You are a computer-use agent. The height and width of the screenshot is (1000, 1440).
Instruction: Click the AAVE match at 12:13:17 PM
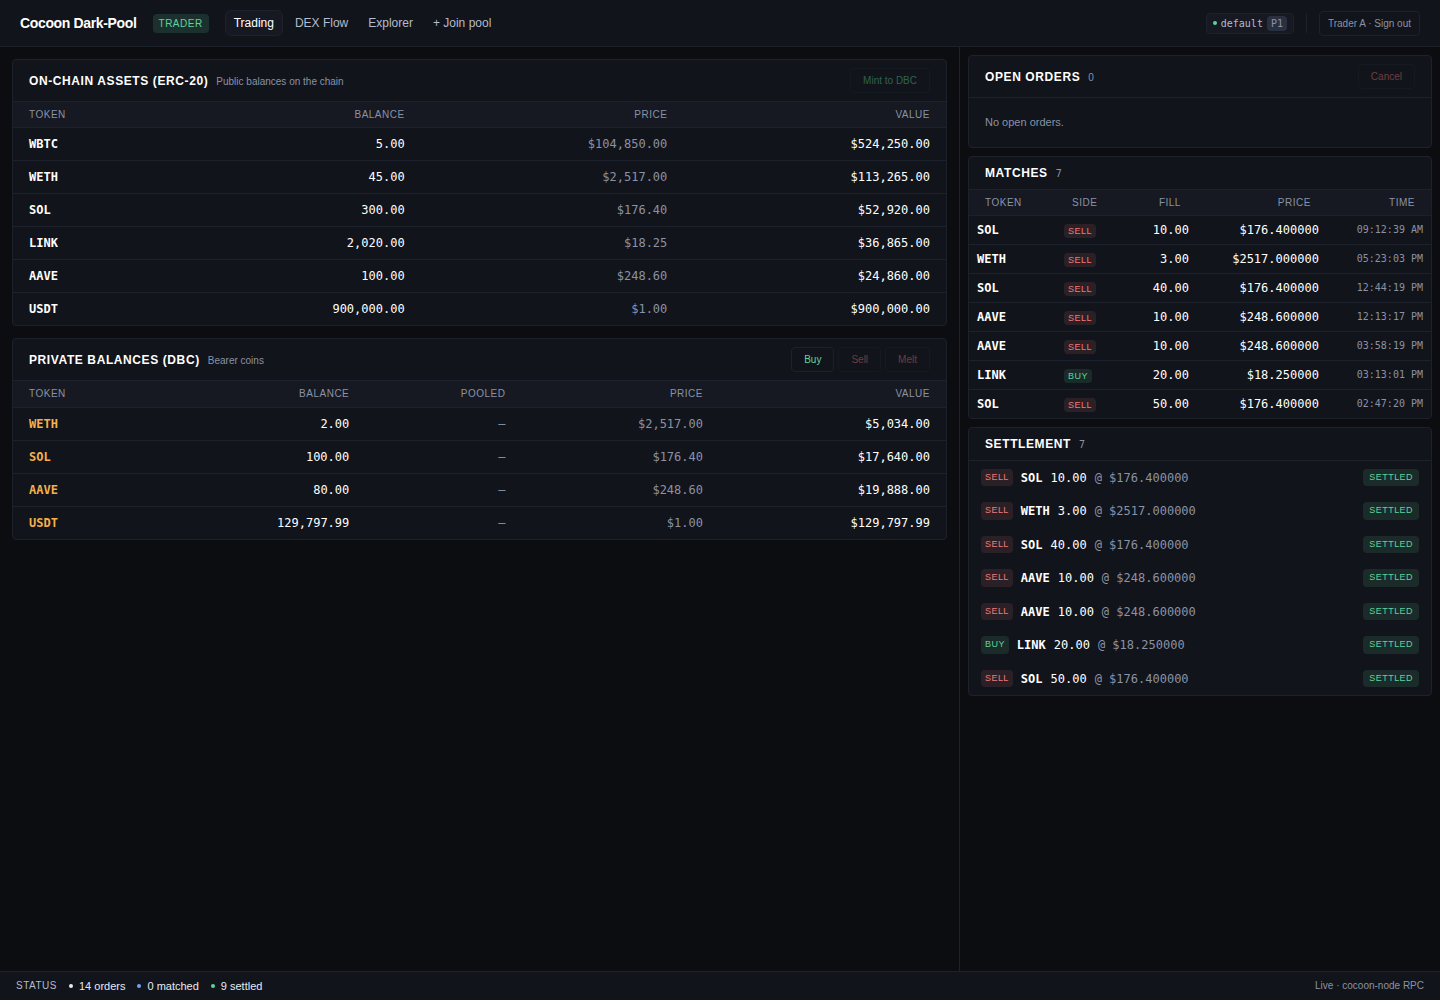click(1200, 317)
